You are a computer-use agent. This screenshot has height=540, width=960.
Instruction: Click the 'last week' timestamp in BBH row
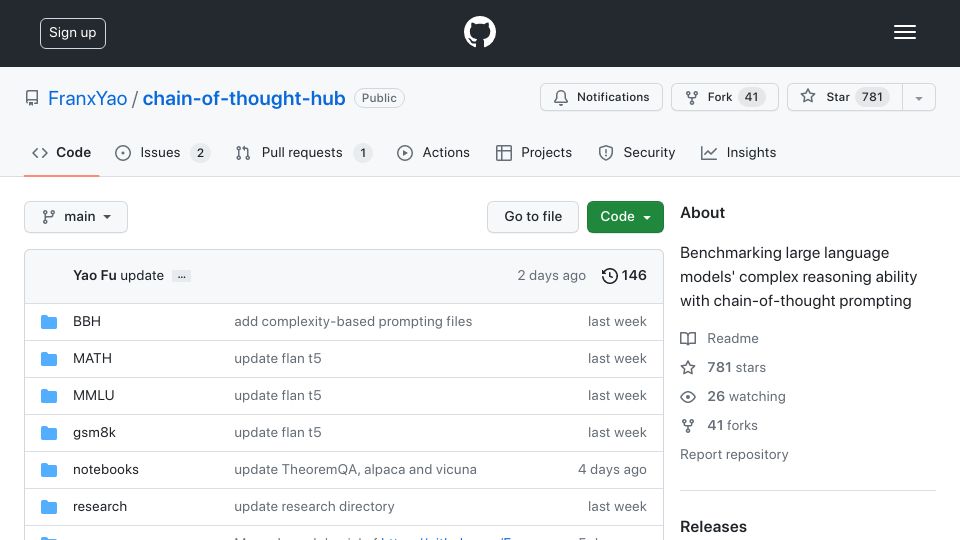[x=617, y=321]
